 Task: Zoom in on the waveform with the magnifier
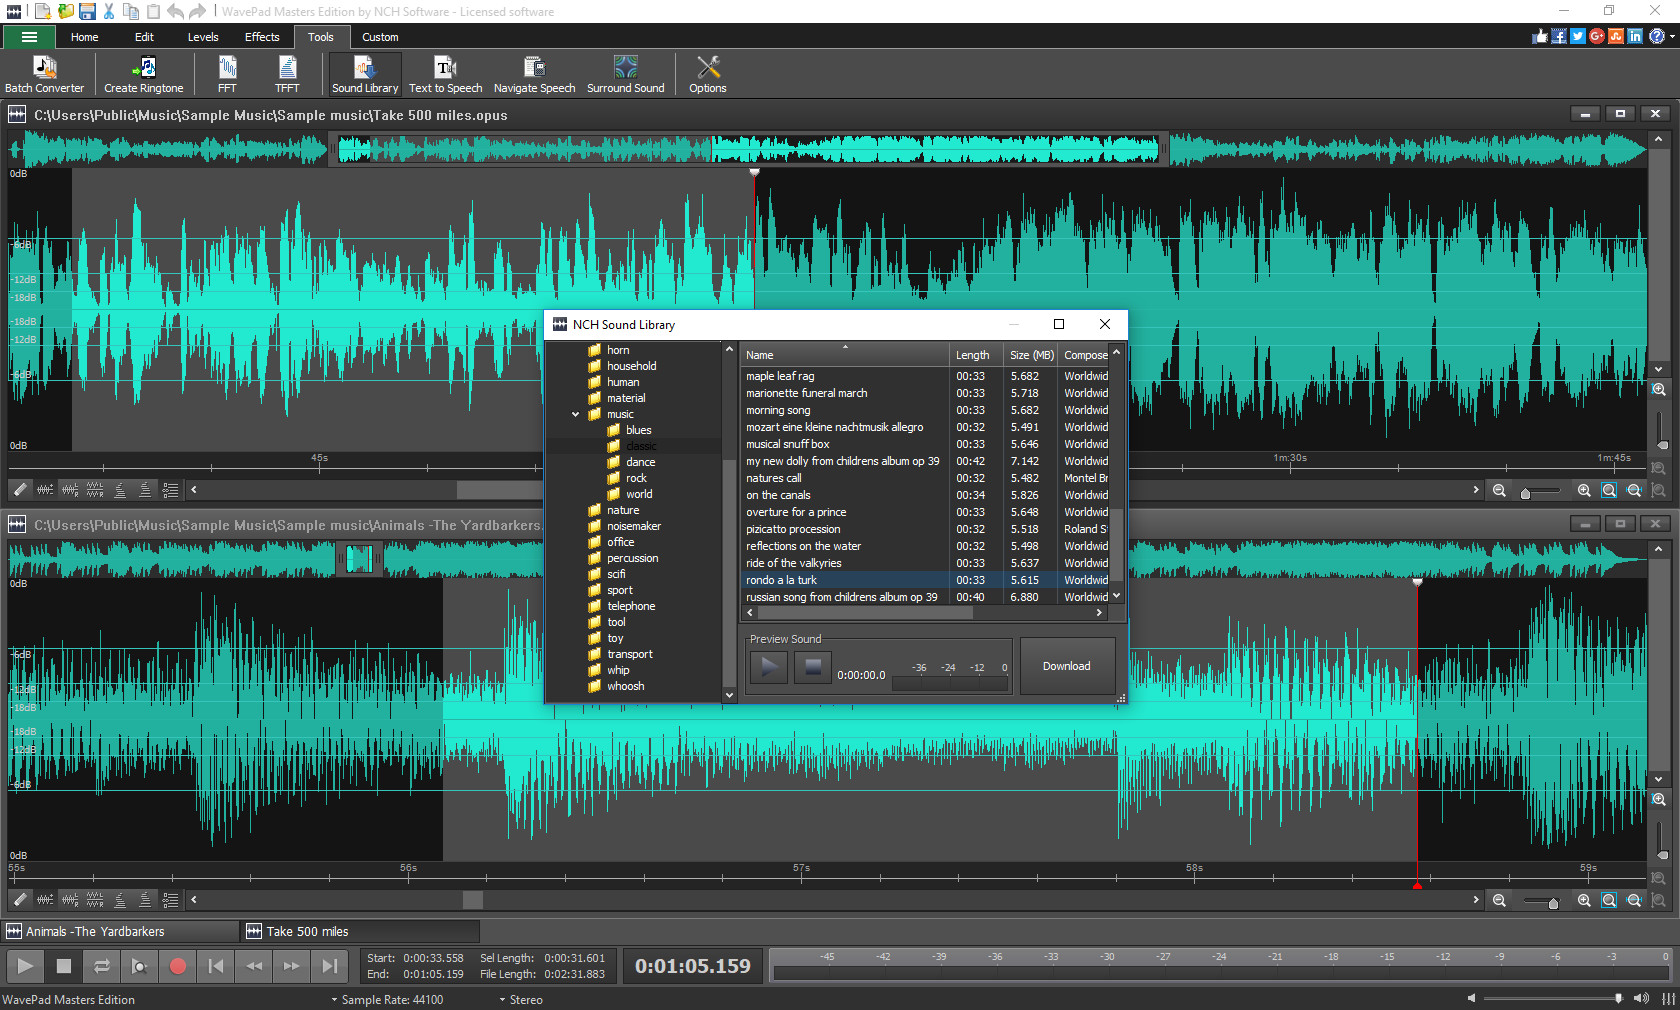(x=1585, y=490)
